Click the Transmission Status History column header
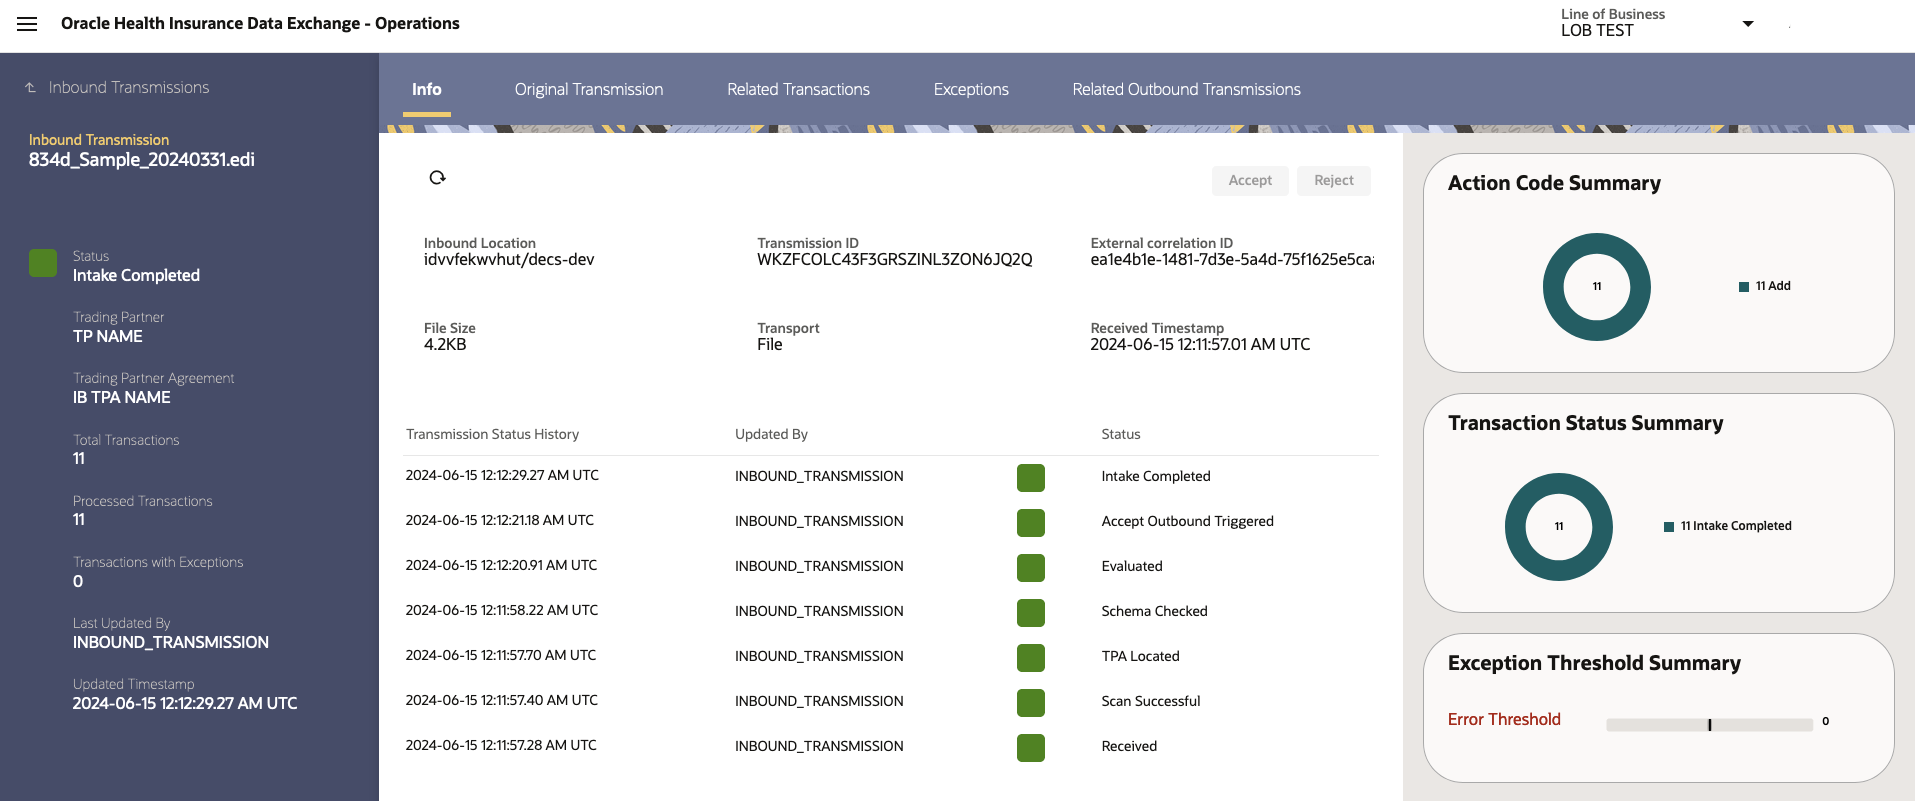The height and width of the screenshot is (801, 1915). [492, 434]
